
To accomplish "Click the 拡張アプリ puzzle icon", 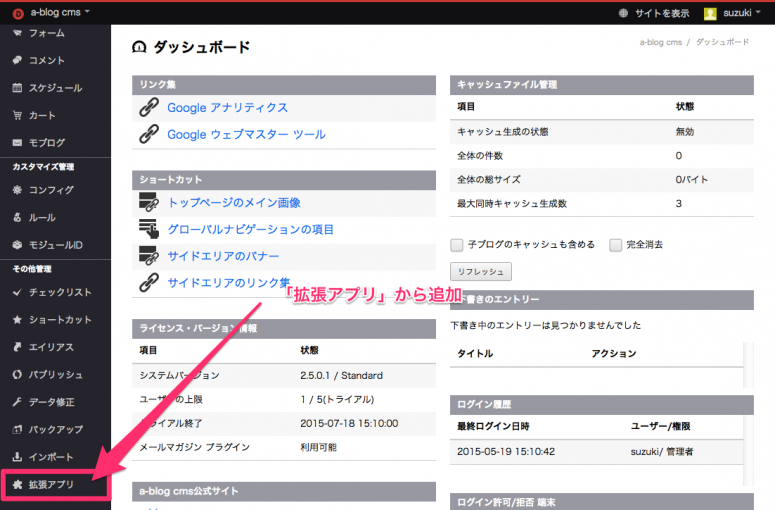I will click(17, 484).
